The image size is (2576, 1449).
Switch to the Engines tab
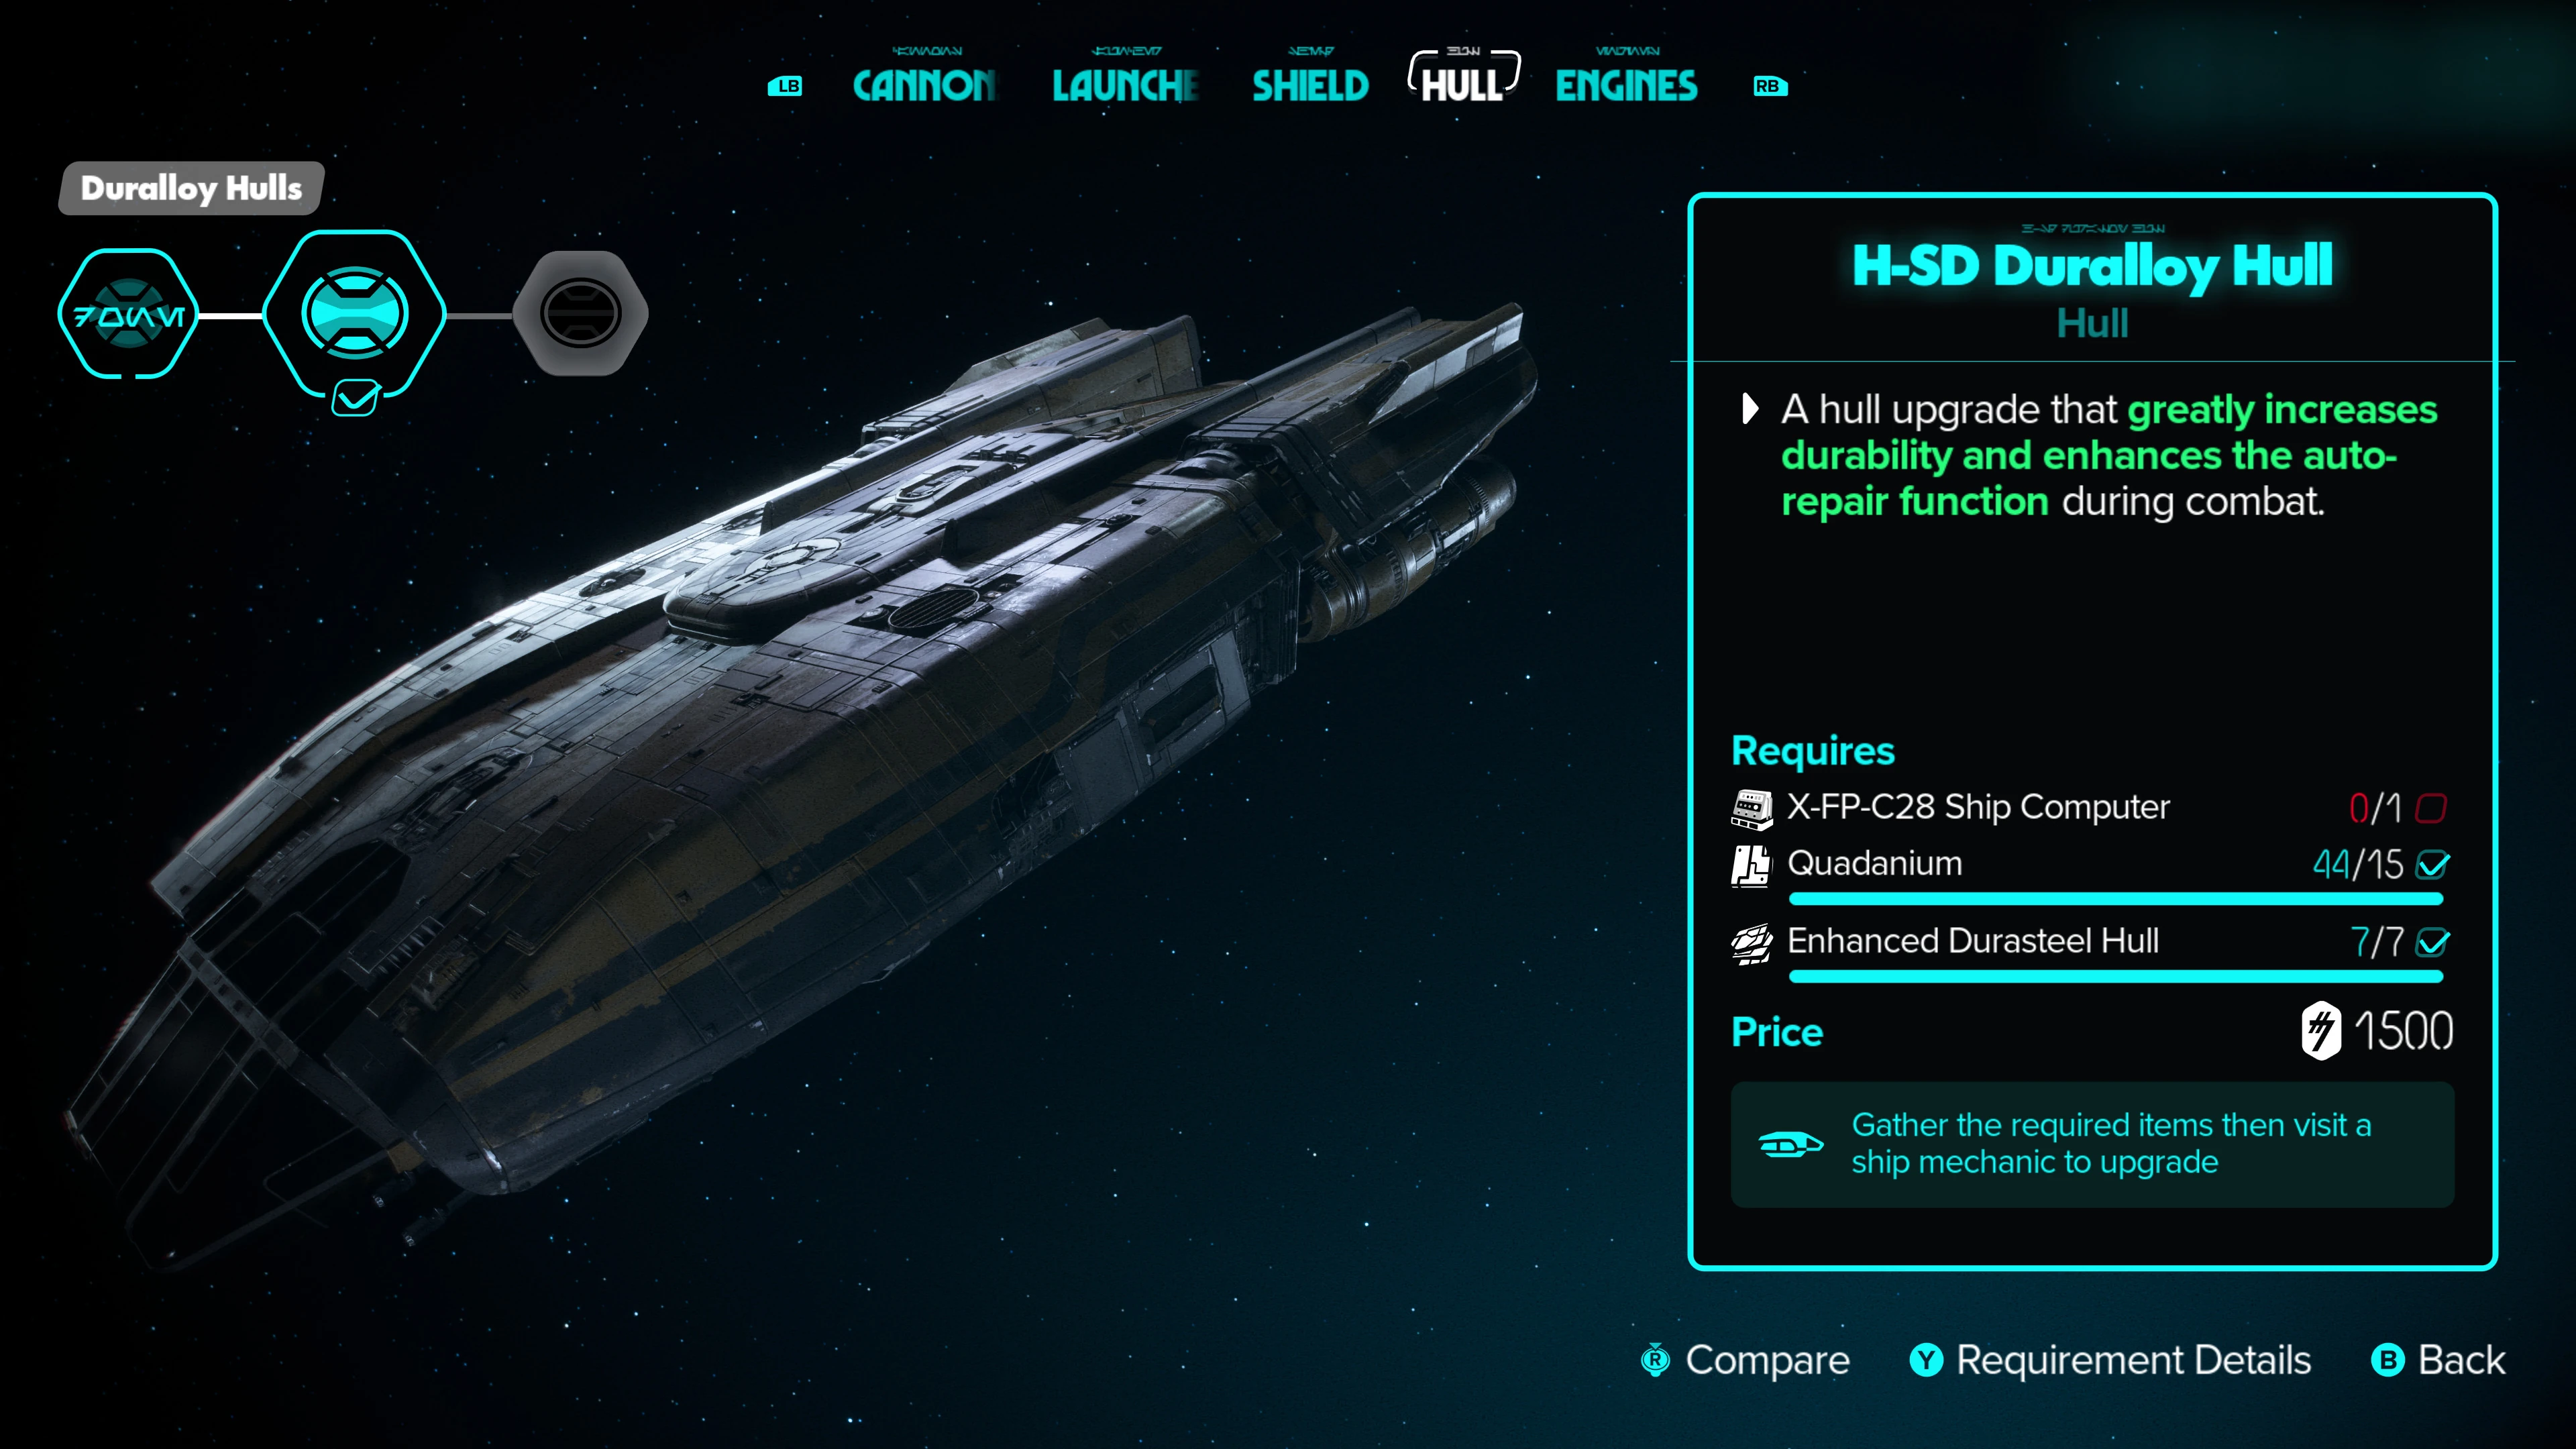pos(1626,86)
